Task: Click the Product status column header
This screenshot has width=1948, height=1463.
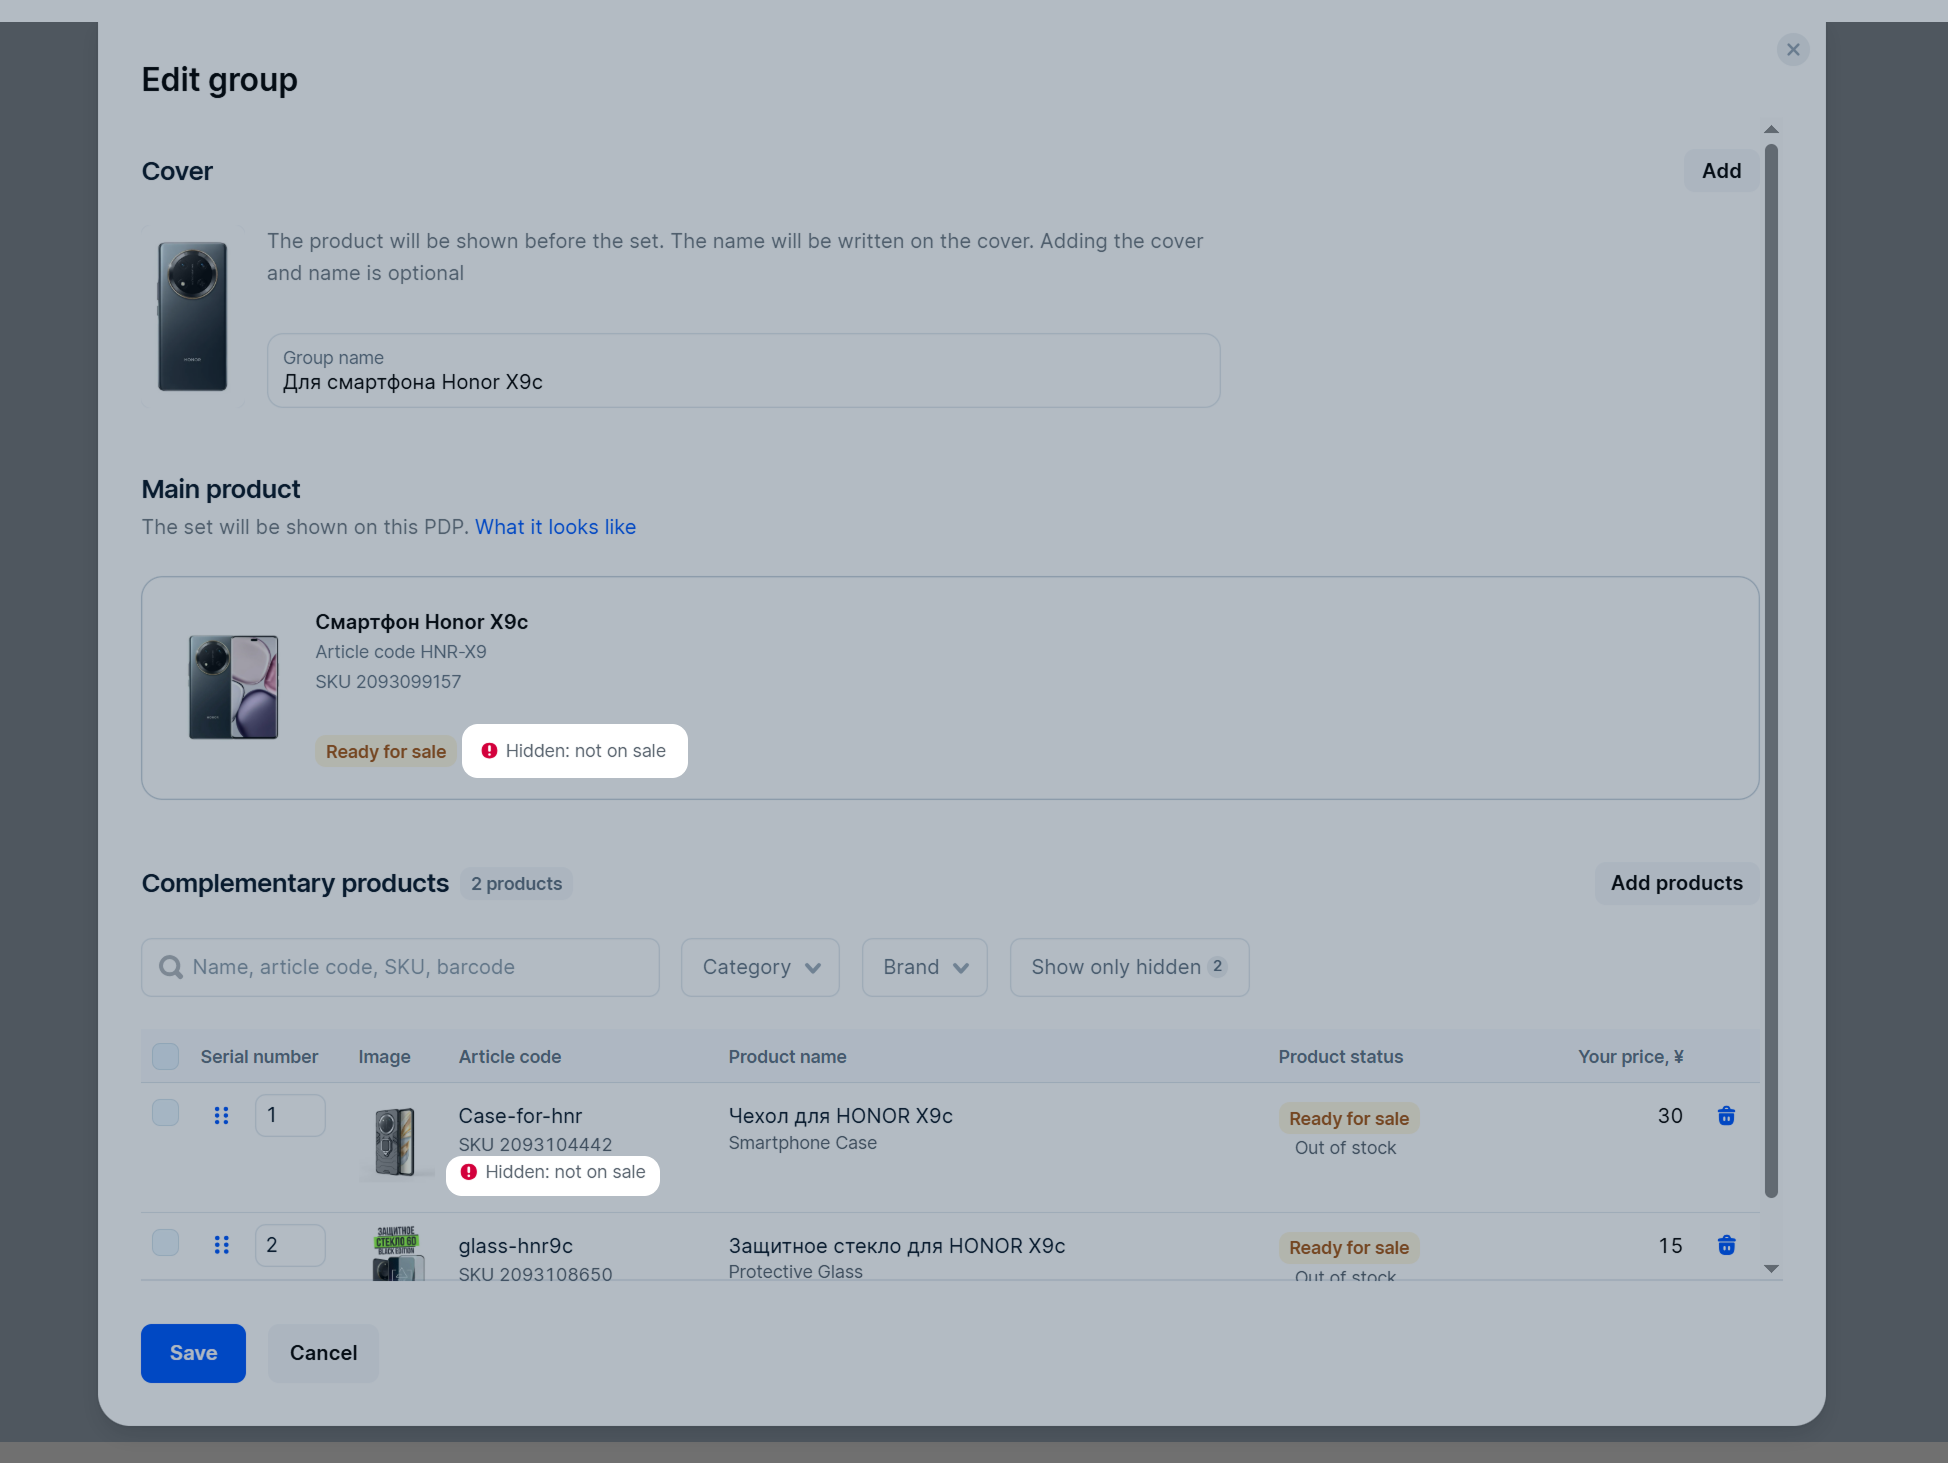Action: pos(1341,1057)
